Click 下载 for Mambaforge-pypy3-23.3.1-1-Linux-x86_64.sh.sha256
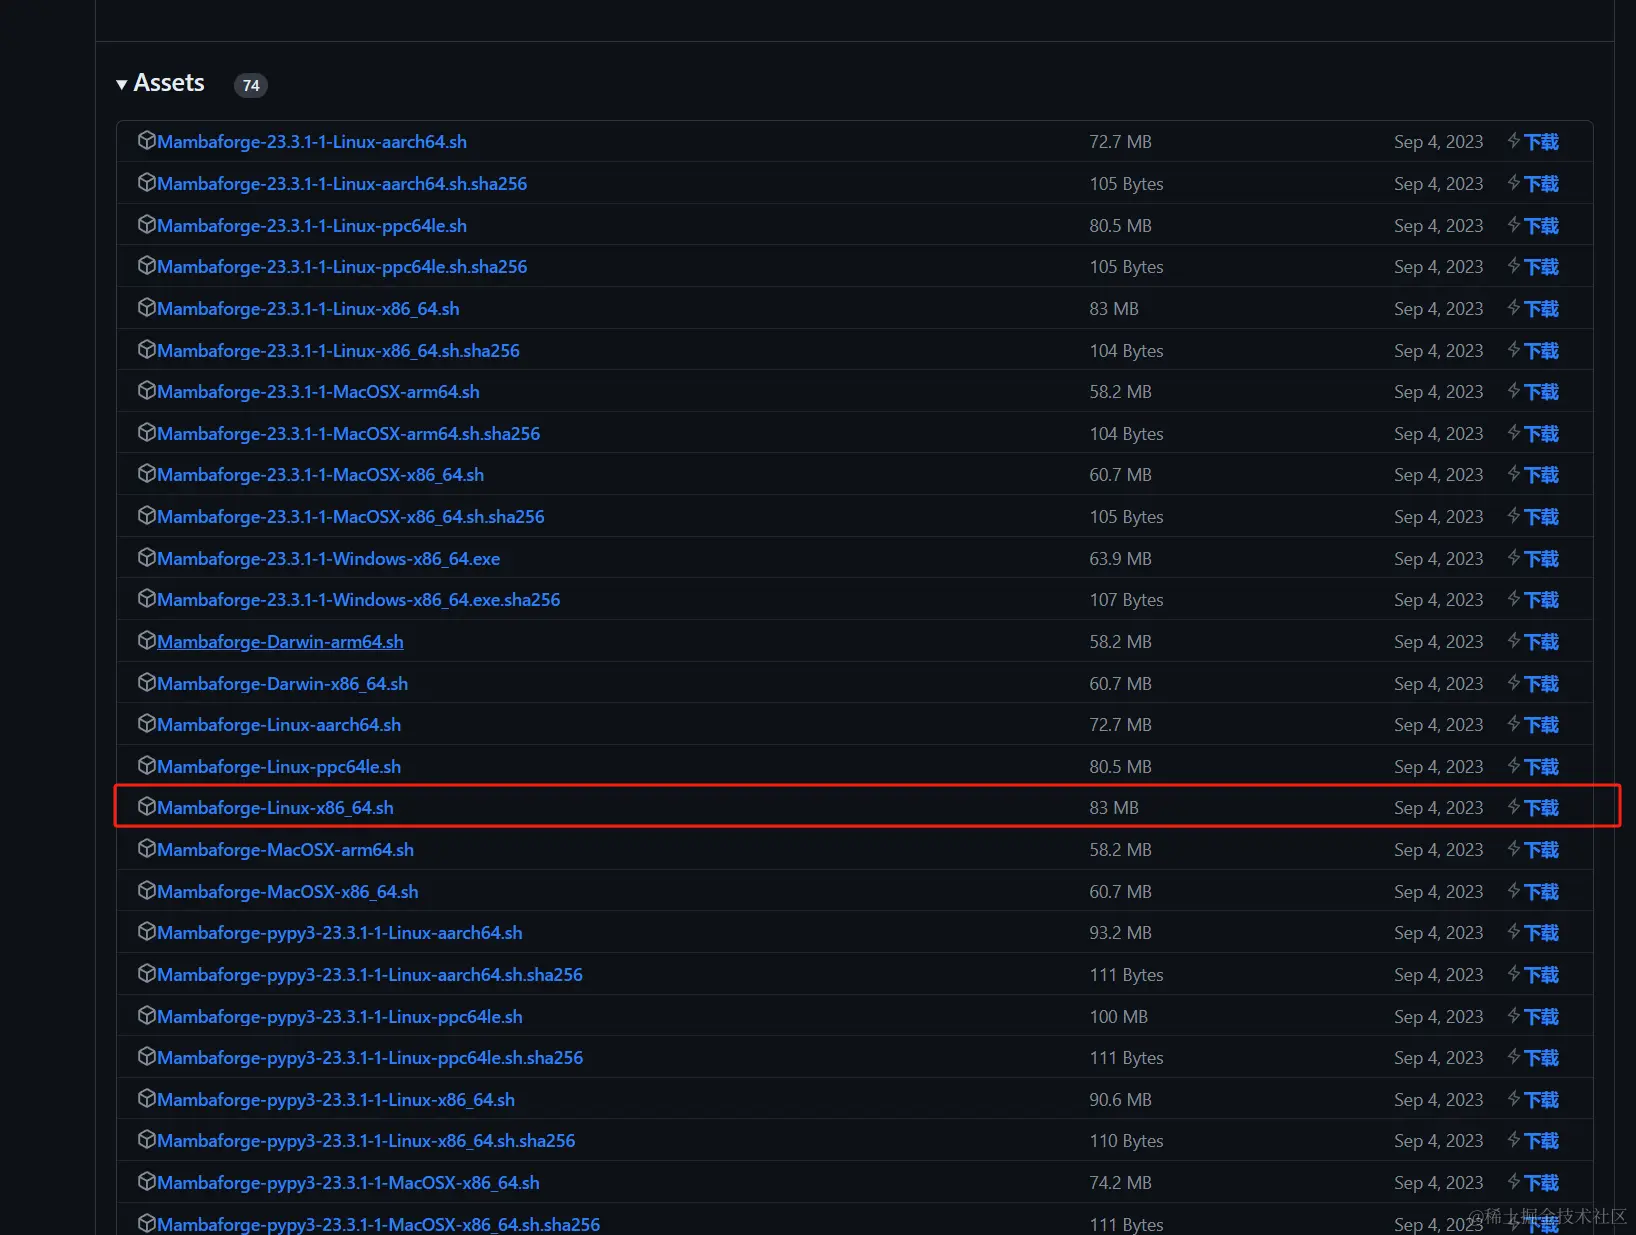1636x1235 pixels. coord(1541,1141)
